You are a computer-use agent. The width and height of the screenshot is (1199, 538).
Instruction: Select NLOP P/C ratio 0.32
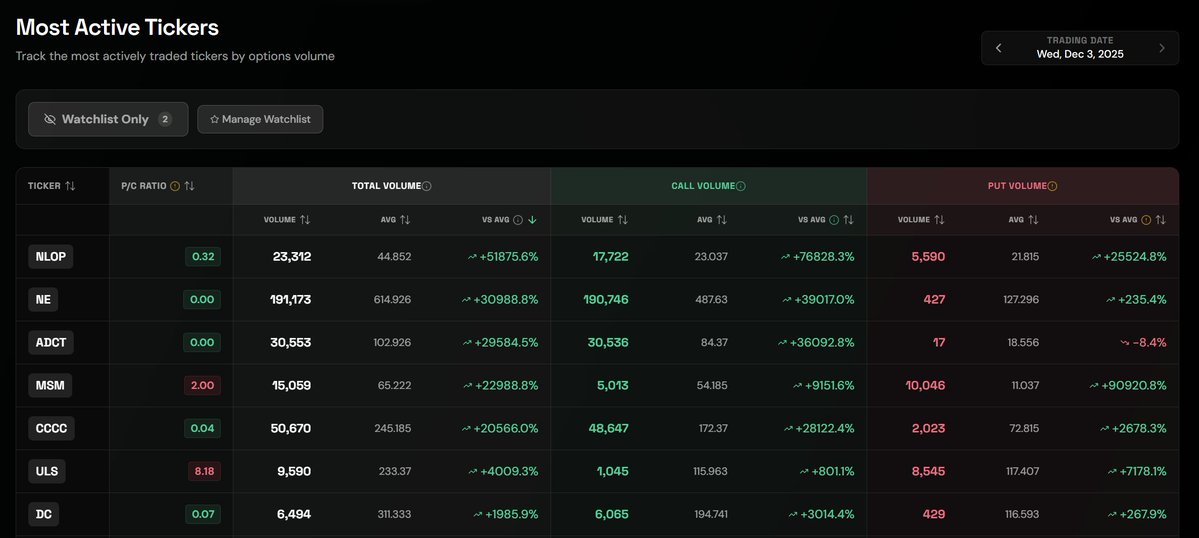(x=203, y=257)
